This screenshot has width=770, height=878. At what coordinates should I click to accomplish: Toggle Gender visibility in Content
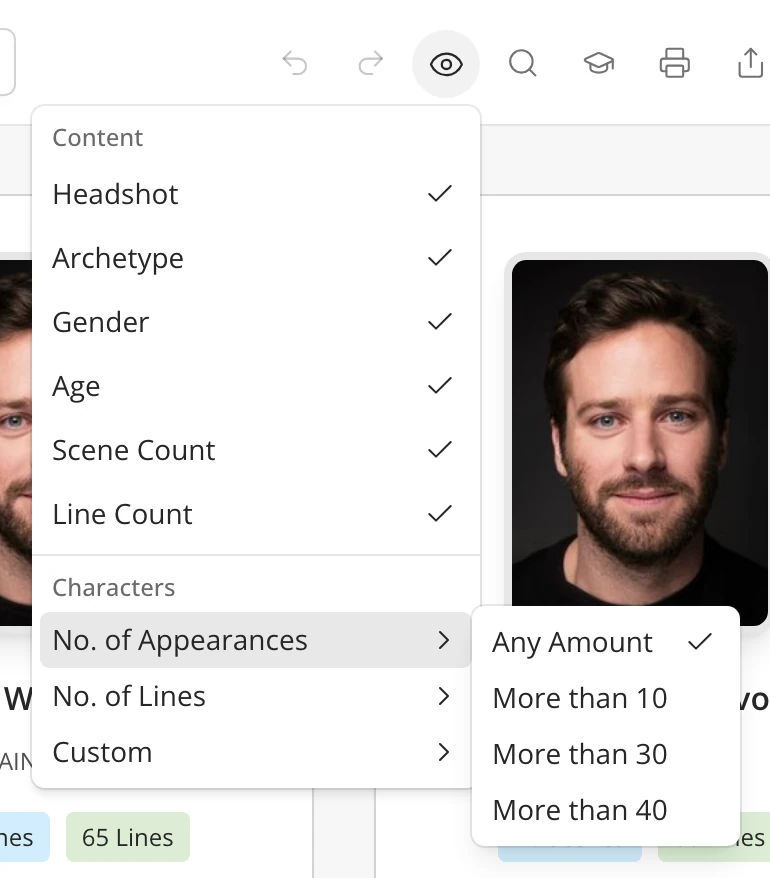click(256, 322)
